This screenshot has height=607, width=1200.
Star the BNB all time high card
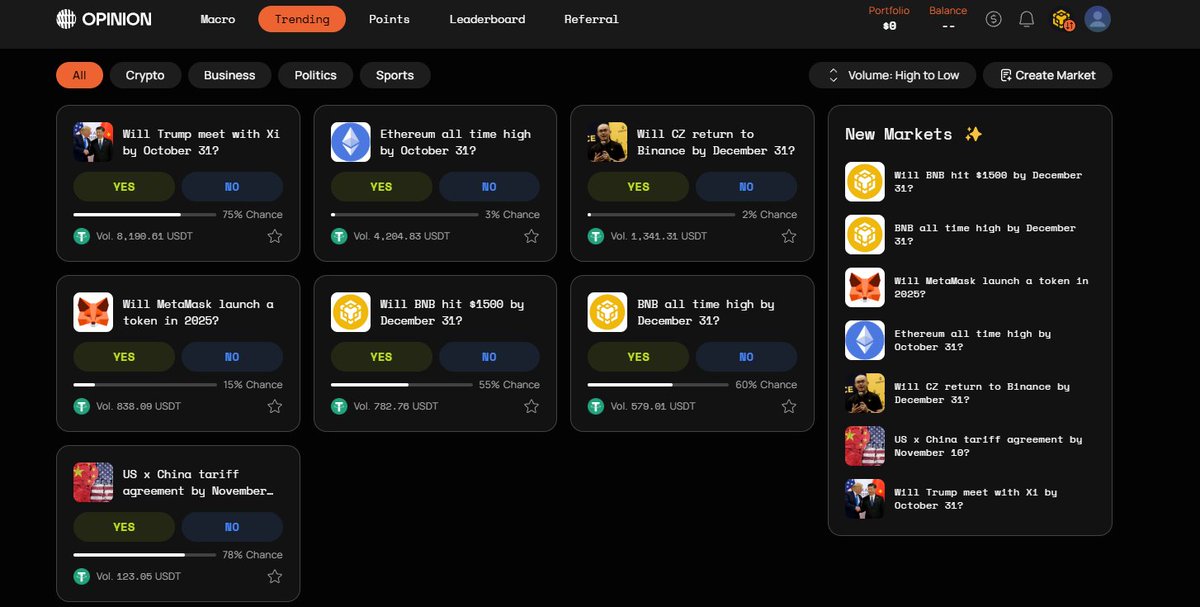[x=789, y=406]
